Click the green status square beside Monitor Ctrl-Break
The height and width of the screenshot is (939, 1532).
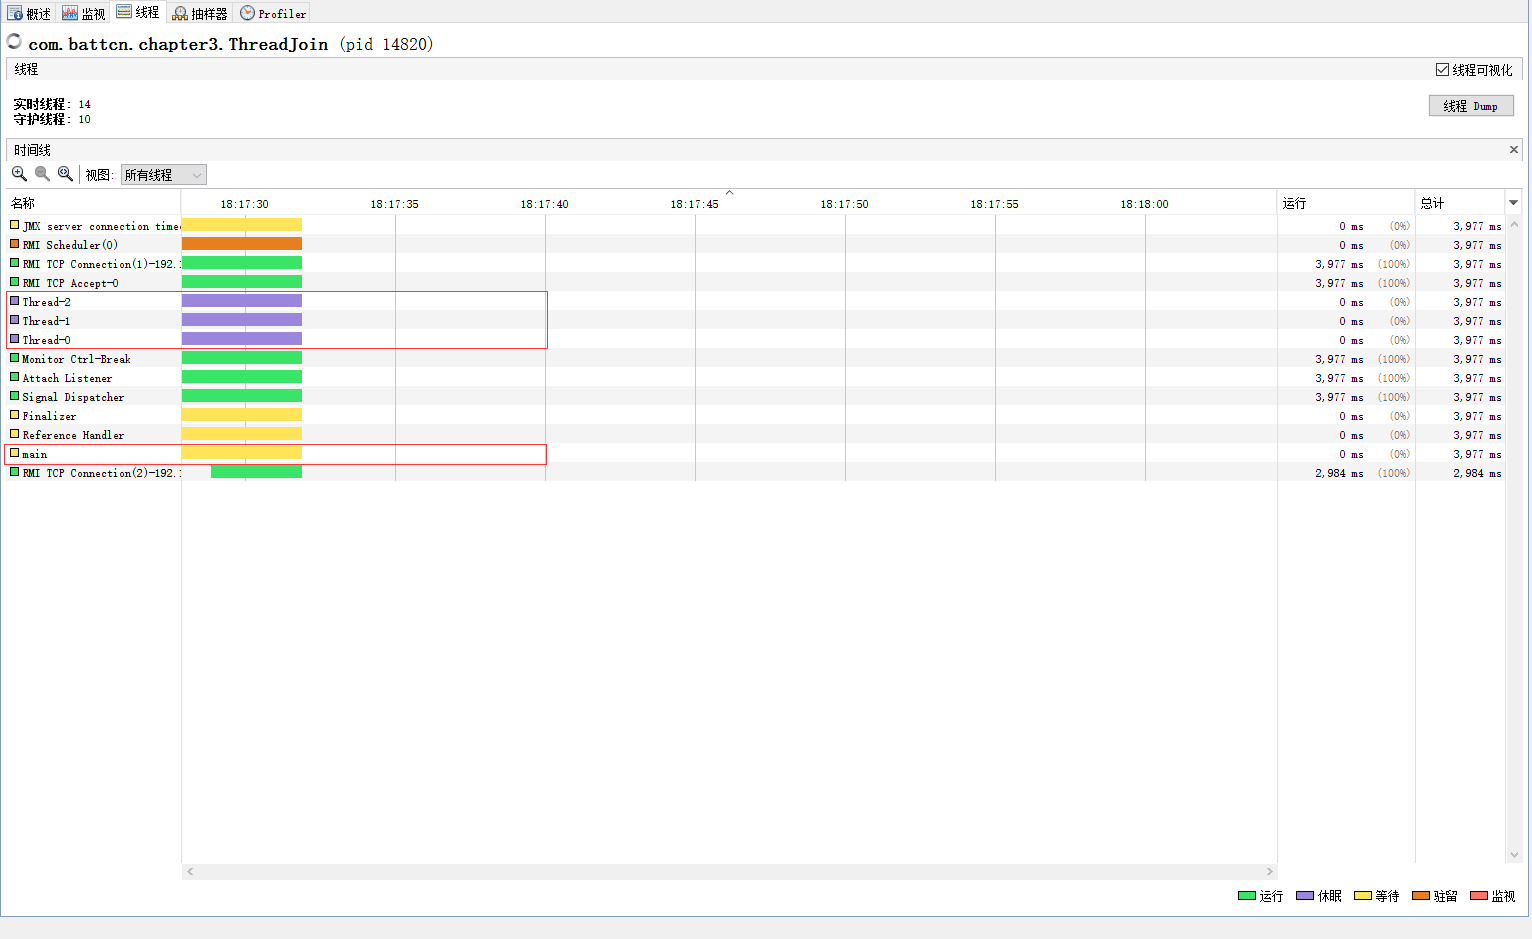click(x=12, y=358)
